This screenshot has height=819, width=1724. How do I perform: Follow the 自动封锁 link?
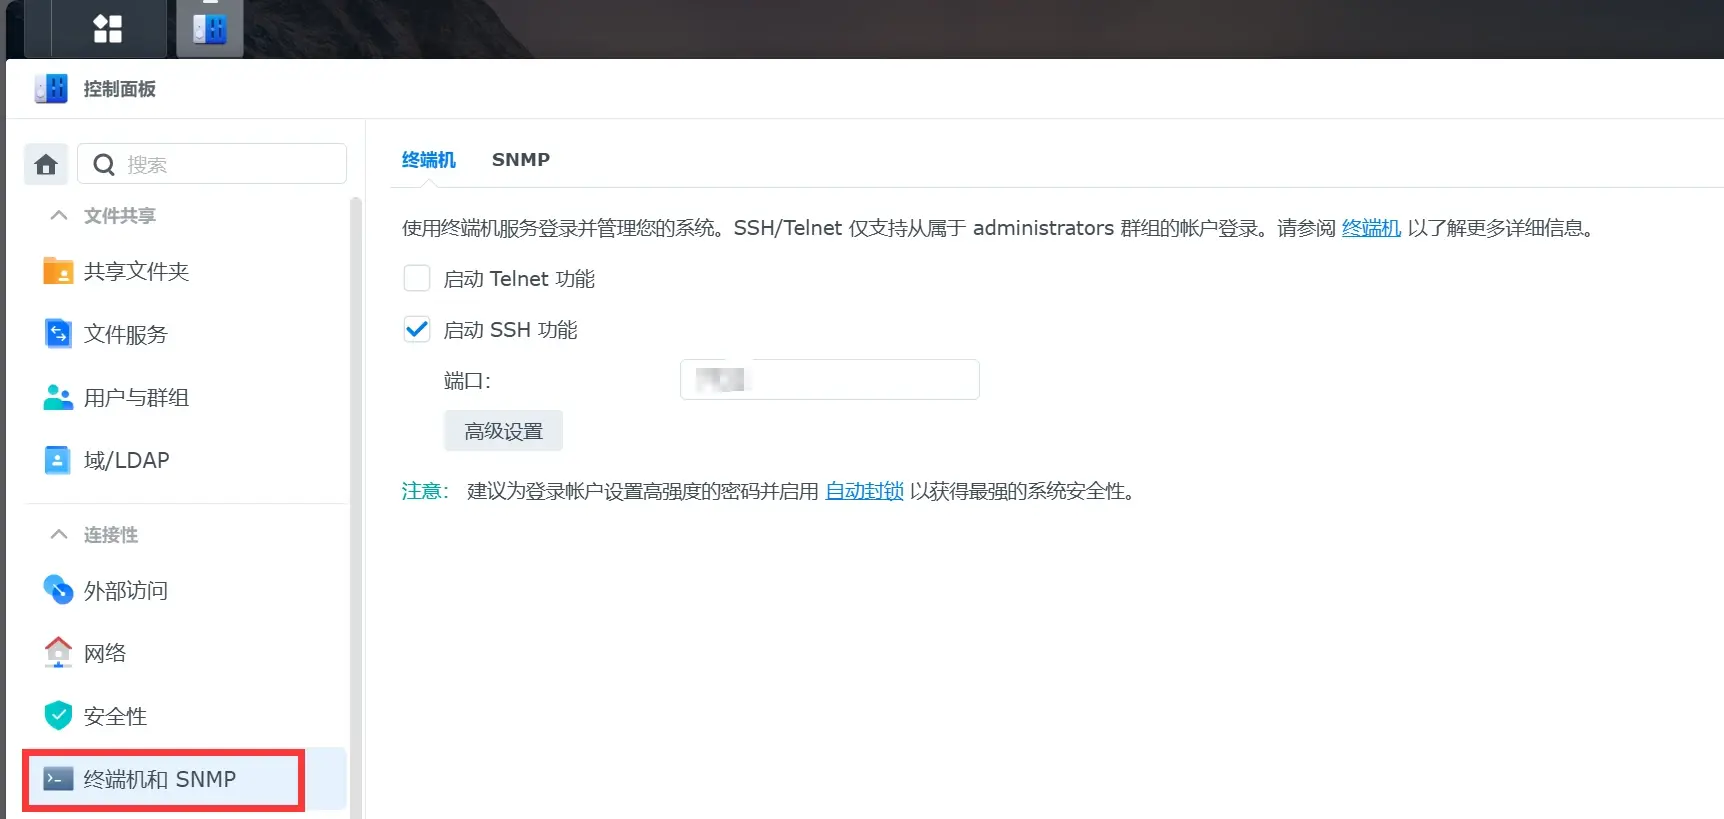click(x=864, y=491)
